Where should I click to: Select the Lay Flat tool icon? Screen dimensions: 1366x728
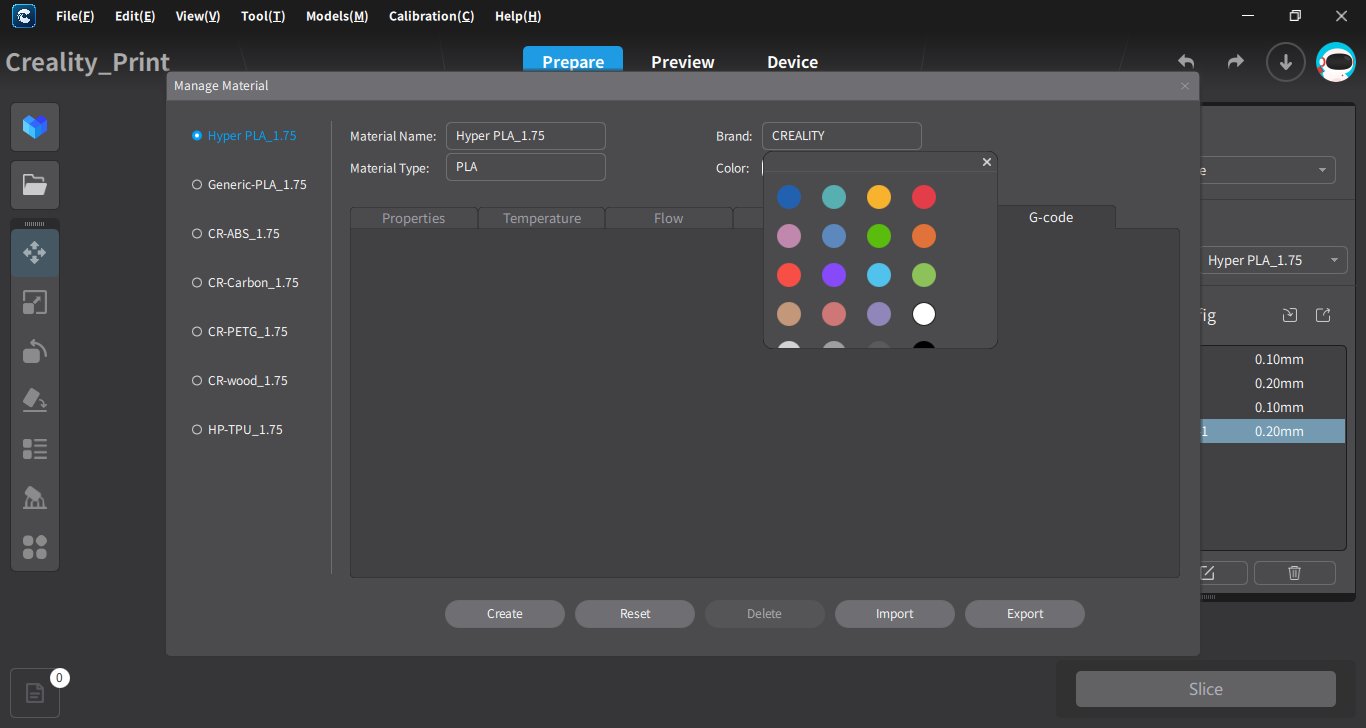click(x=35, y=400)
